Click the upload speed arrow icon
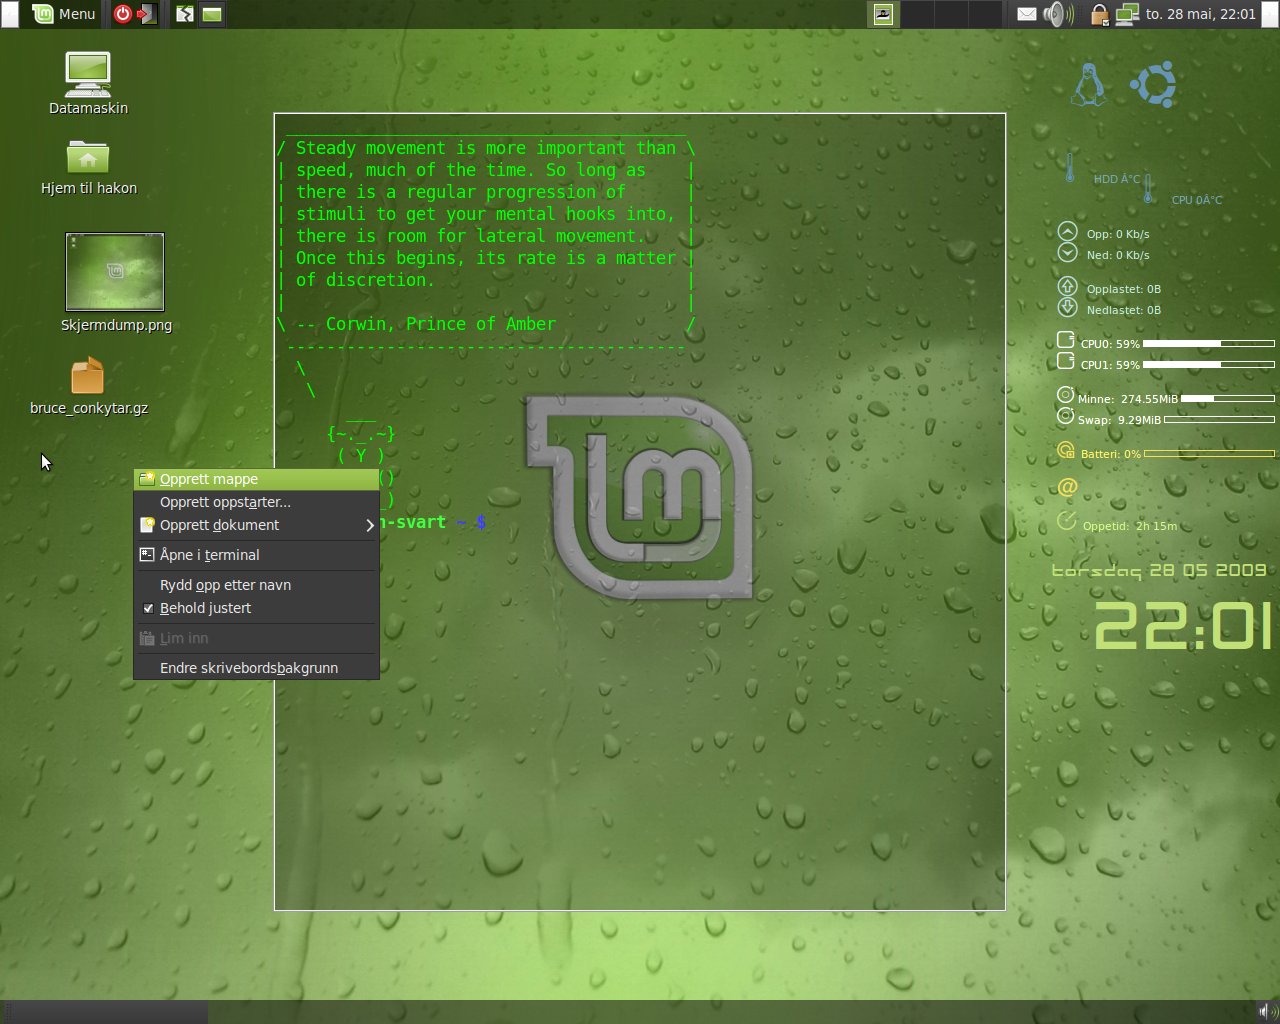The height and width of the screenshot is (1024, 1280). pyautogui.click(x=1067, y=232)
